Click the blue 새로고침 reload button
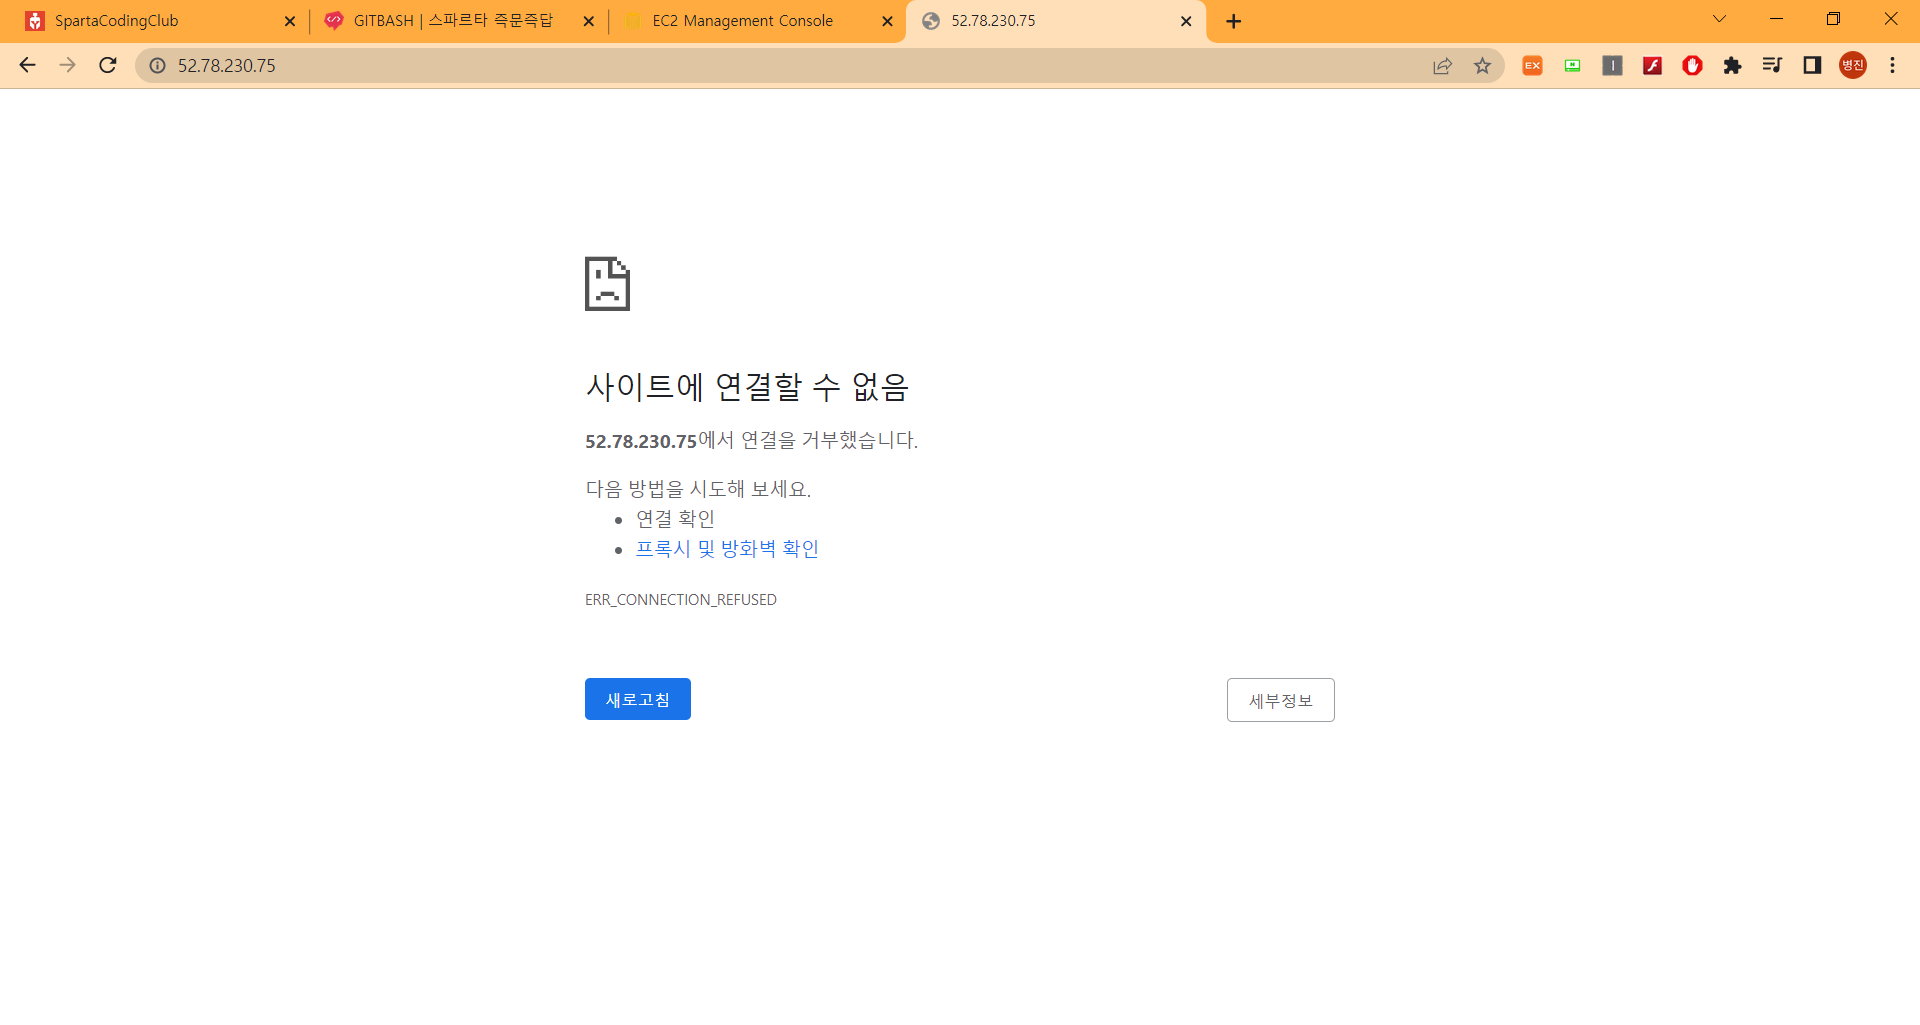 (638, 699)
